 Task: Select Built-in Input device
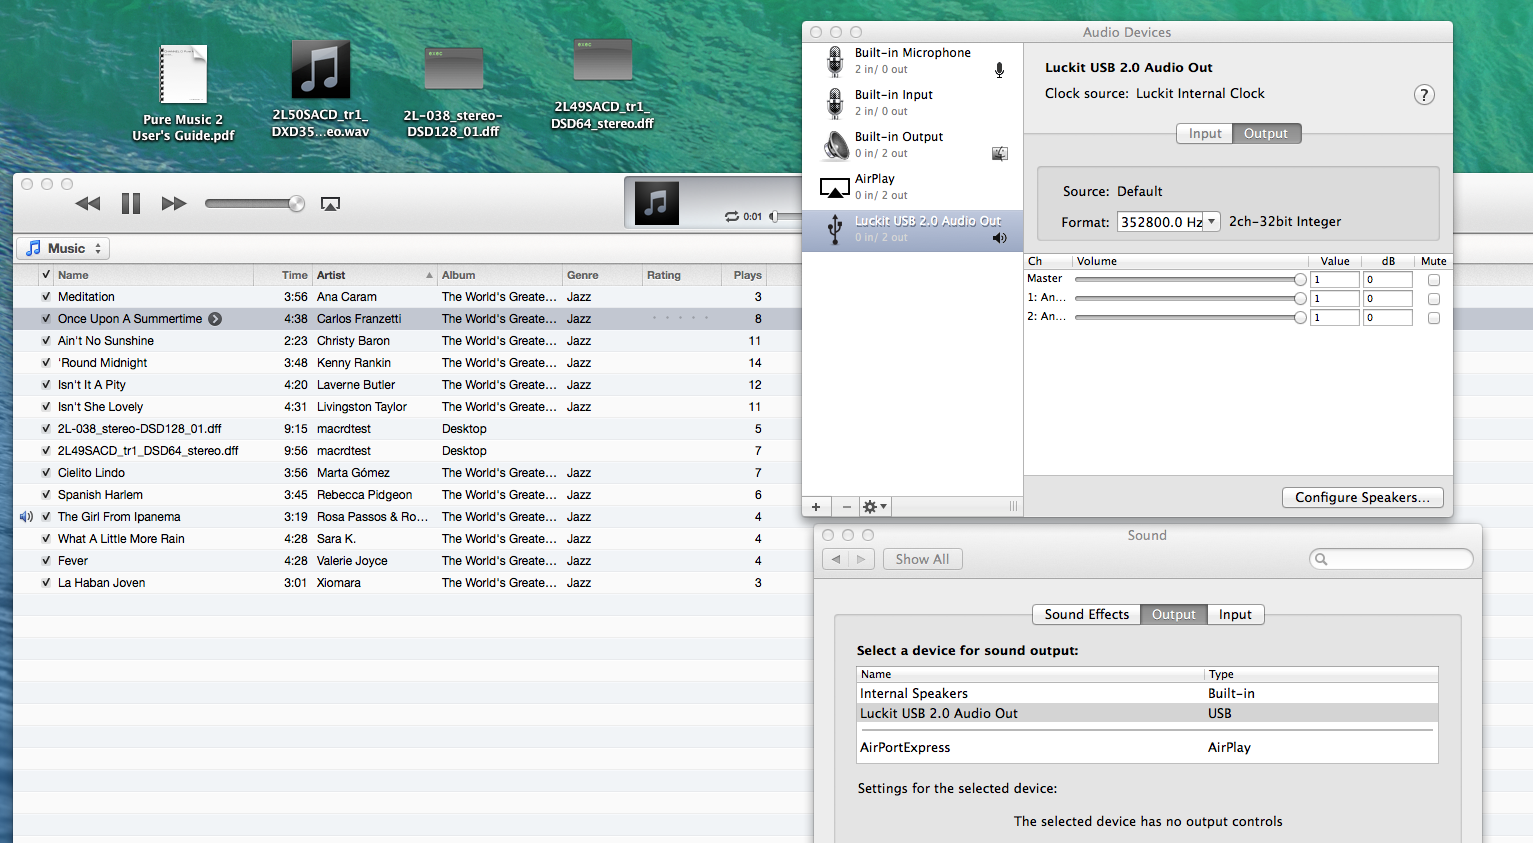(x=912, y=103)
